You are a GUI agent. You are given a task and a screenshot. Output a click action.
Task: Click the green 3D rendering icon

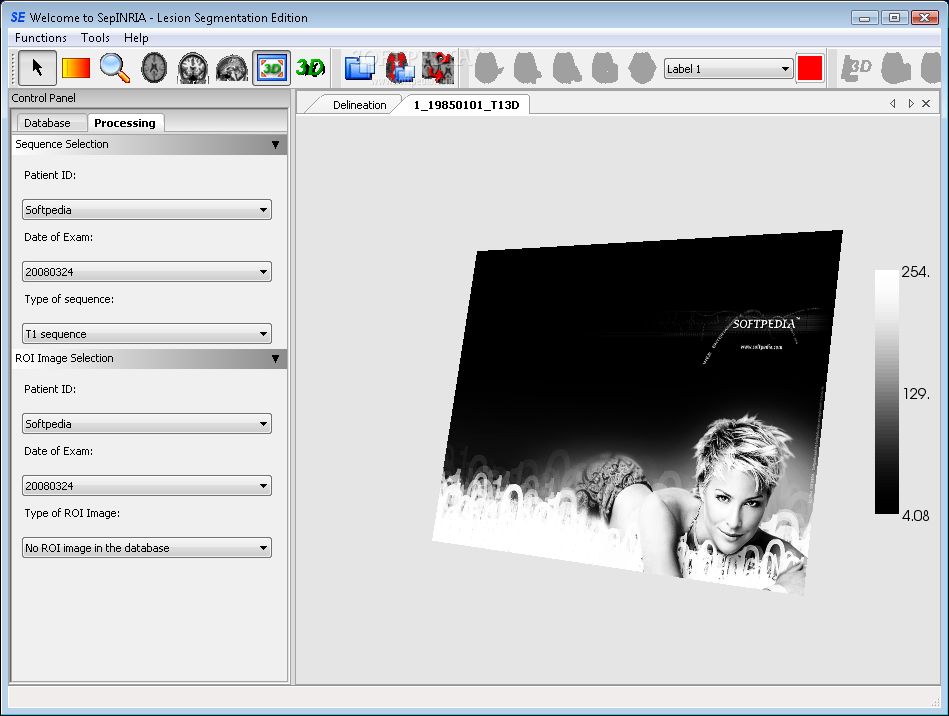310,68
